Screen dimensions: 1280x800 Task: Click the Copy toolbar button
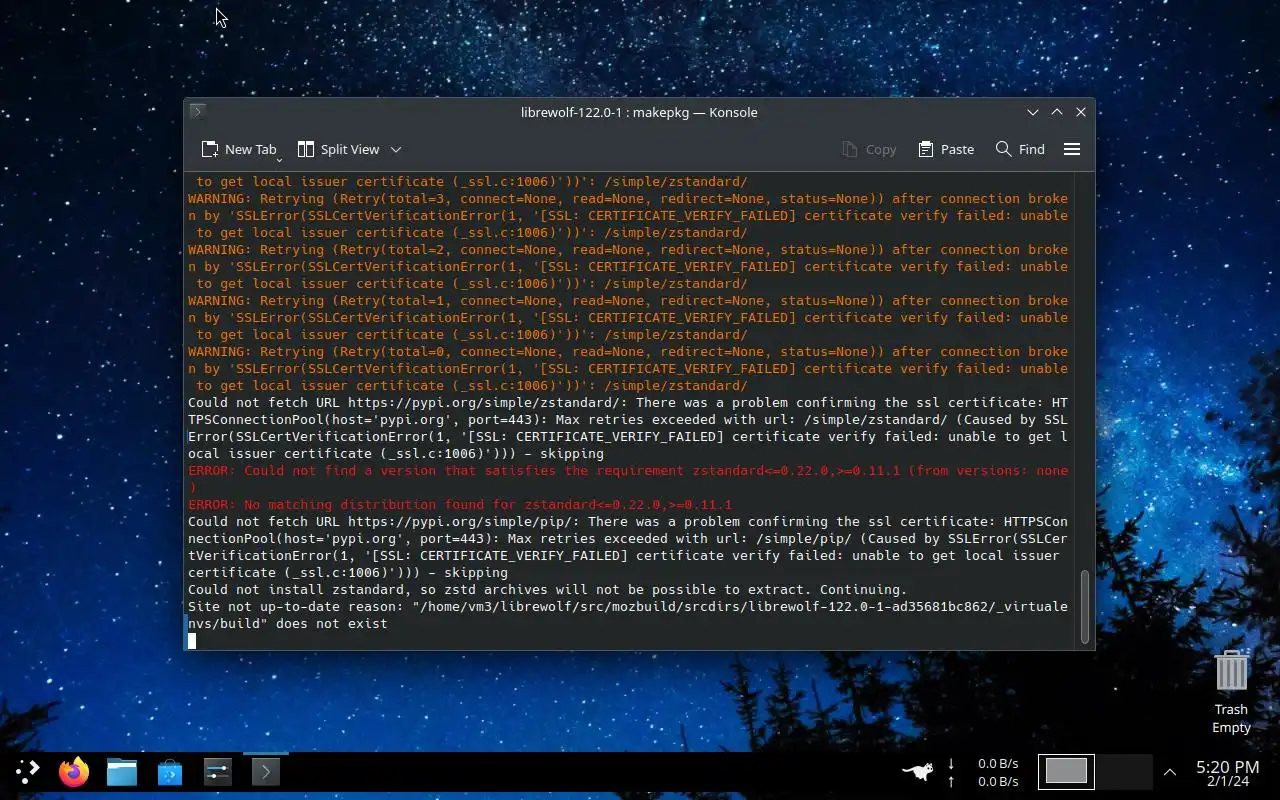point(869,149)
